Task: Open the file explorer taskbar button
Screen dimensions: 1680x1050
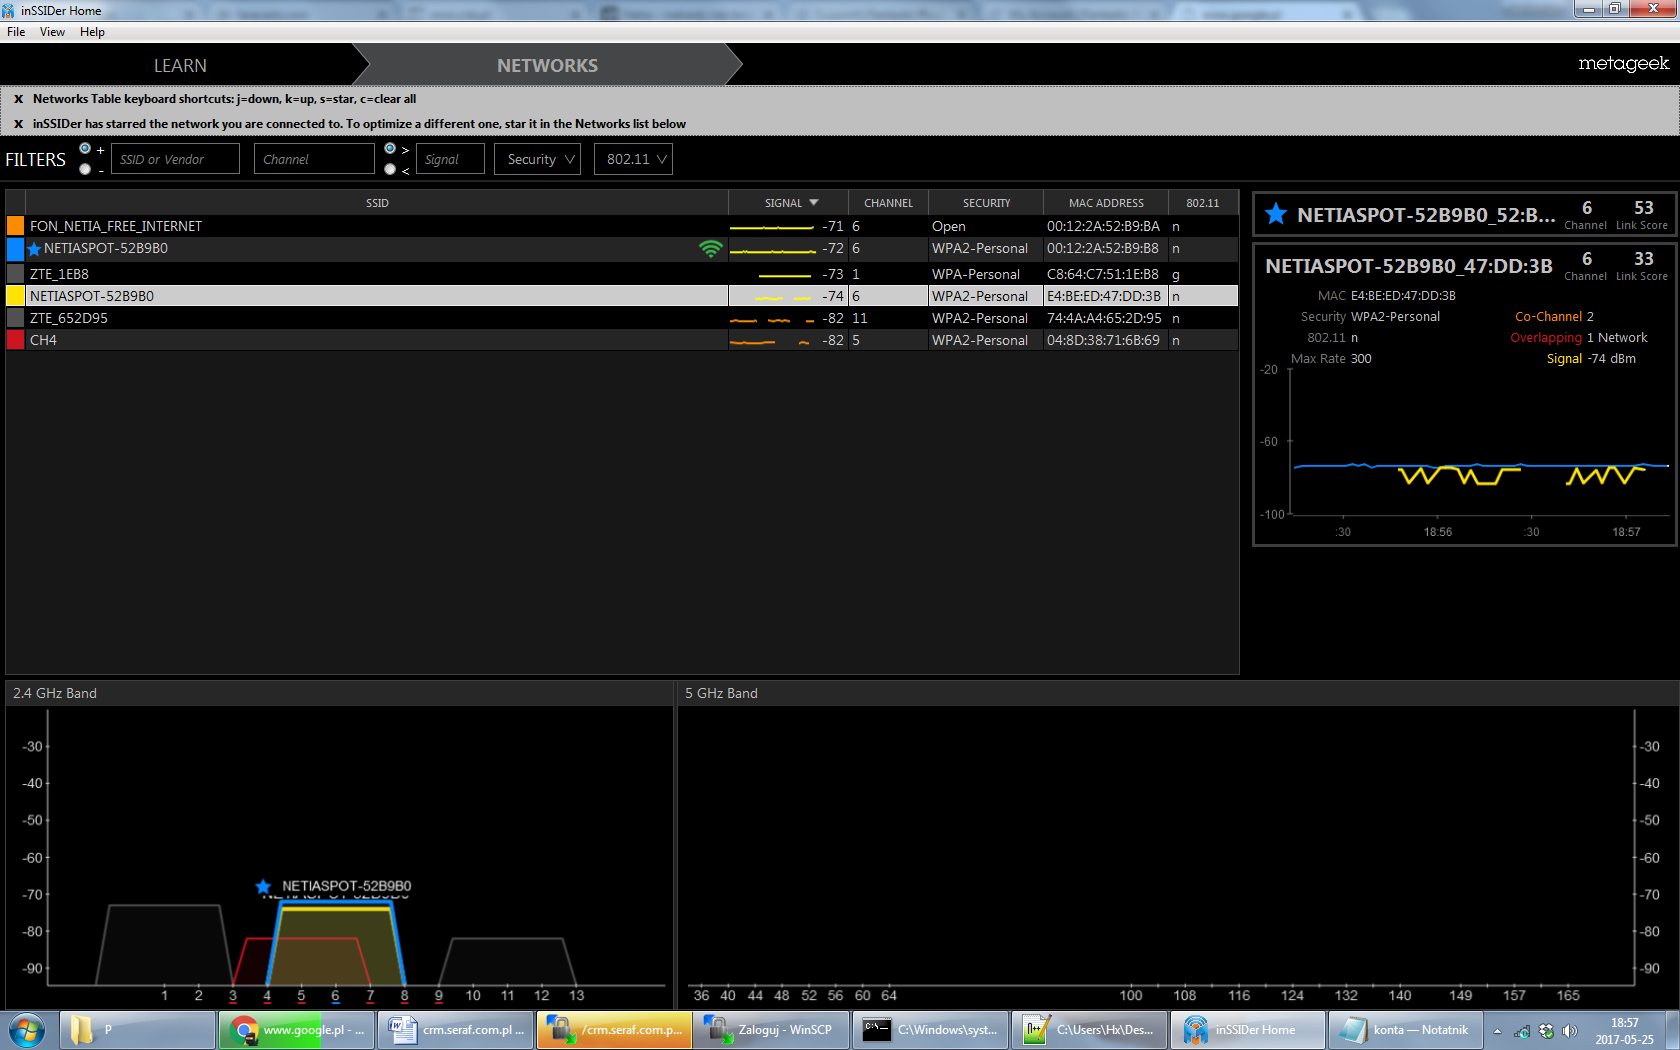Action: pyautogui.click(x=138, y=1030)
